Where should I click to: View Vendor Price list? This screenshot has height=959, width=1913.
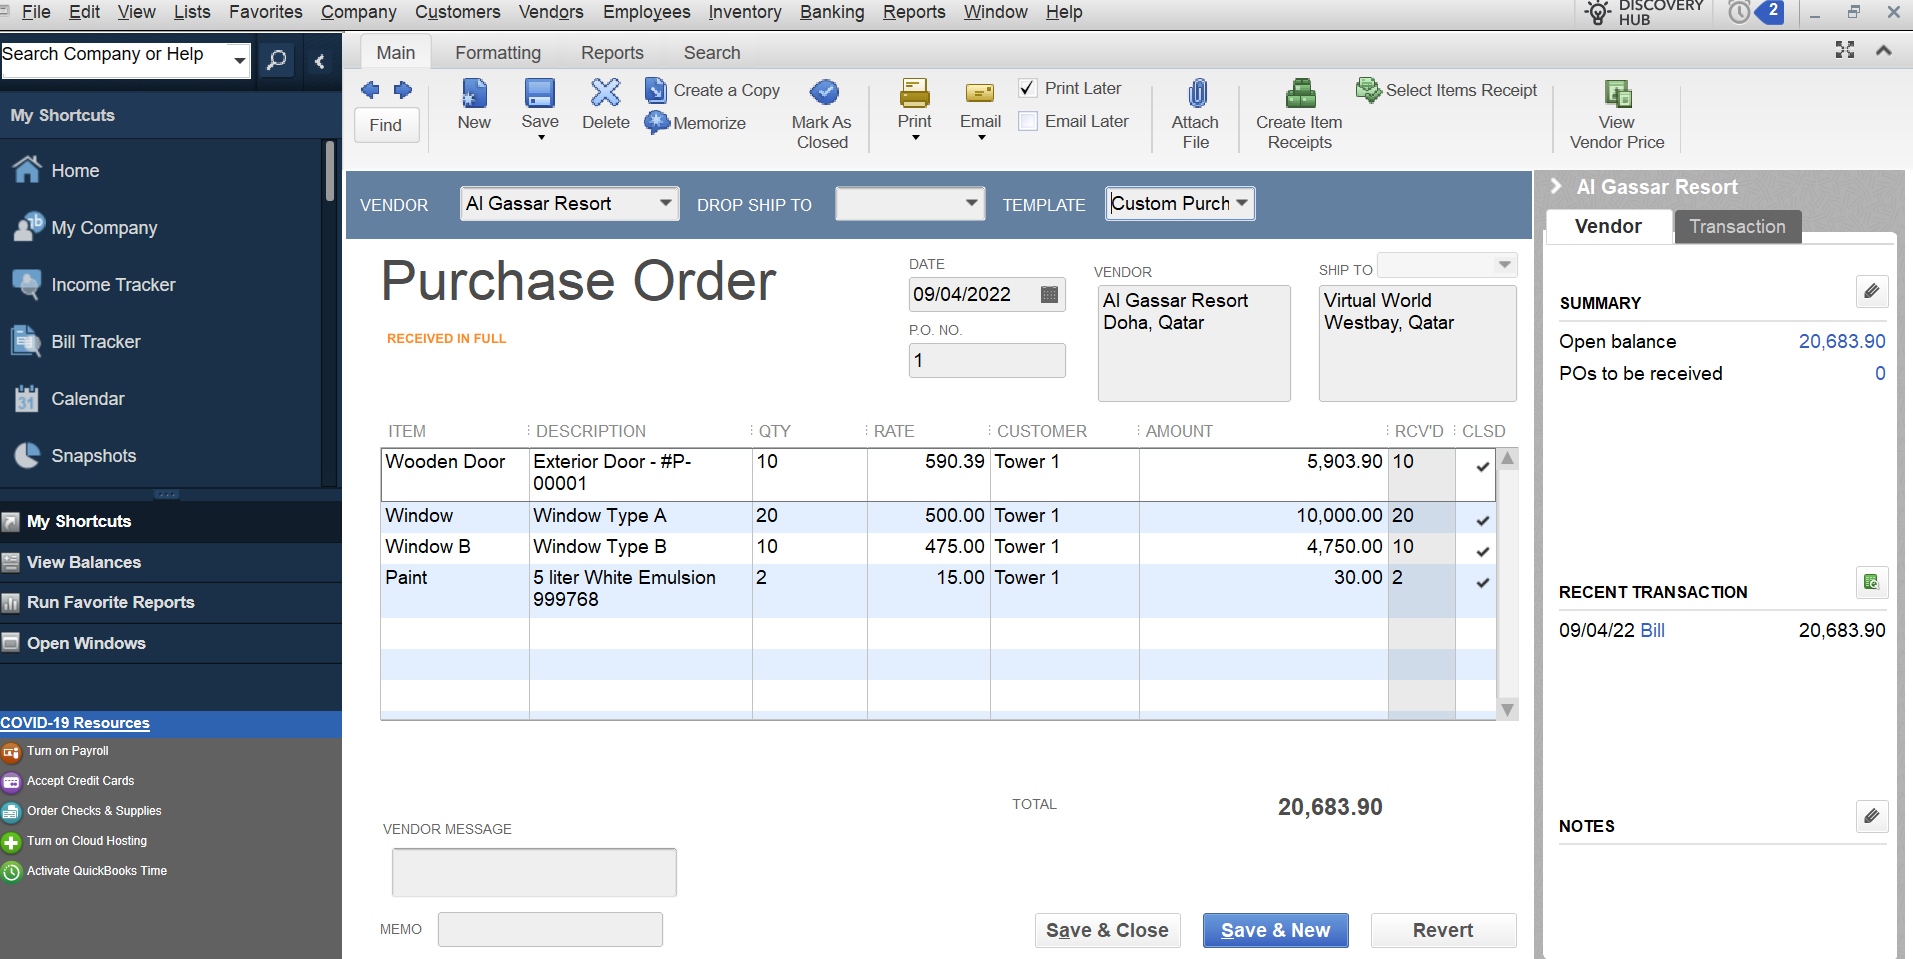(1617, 114)
